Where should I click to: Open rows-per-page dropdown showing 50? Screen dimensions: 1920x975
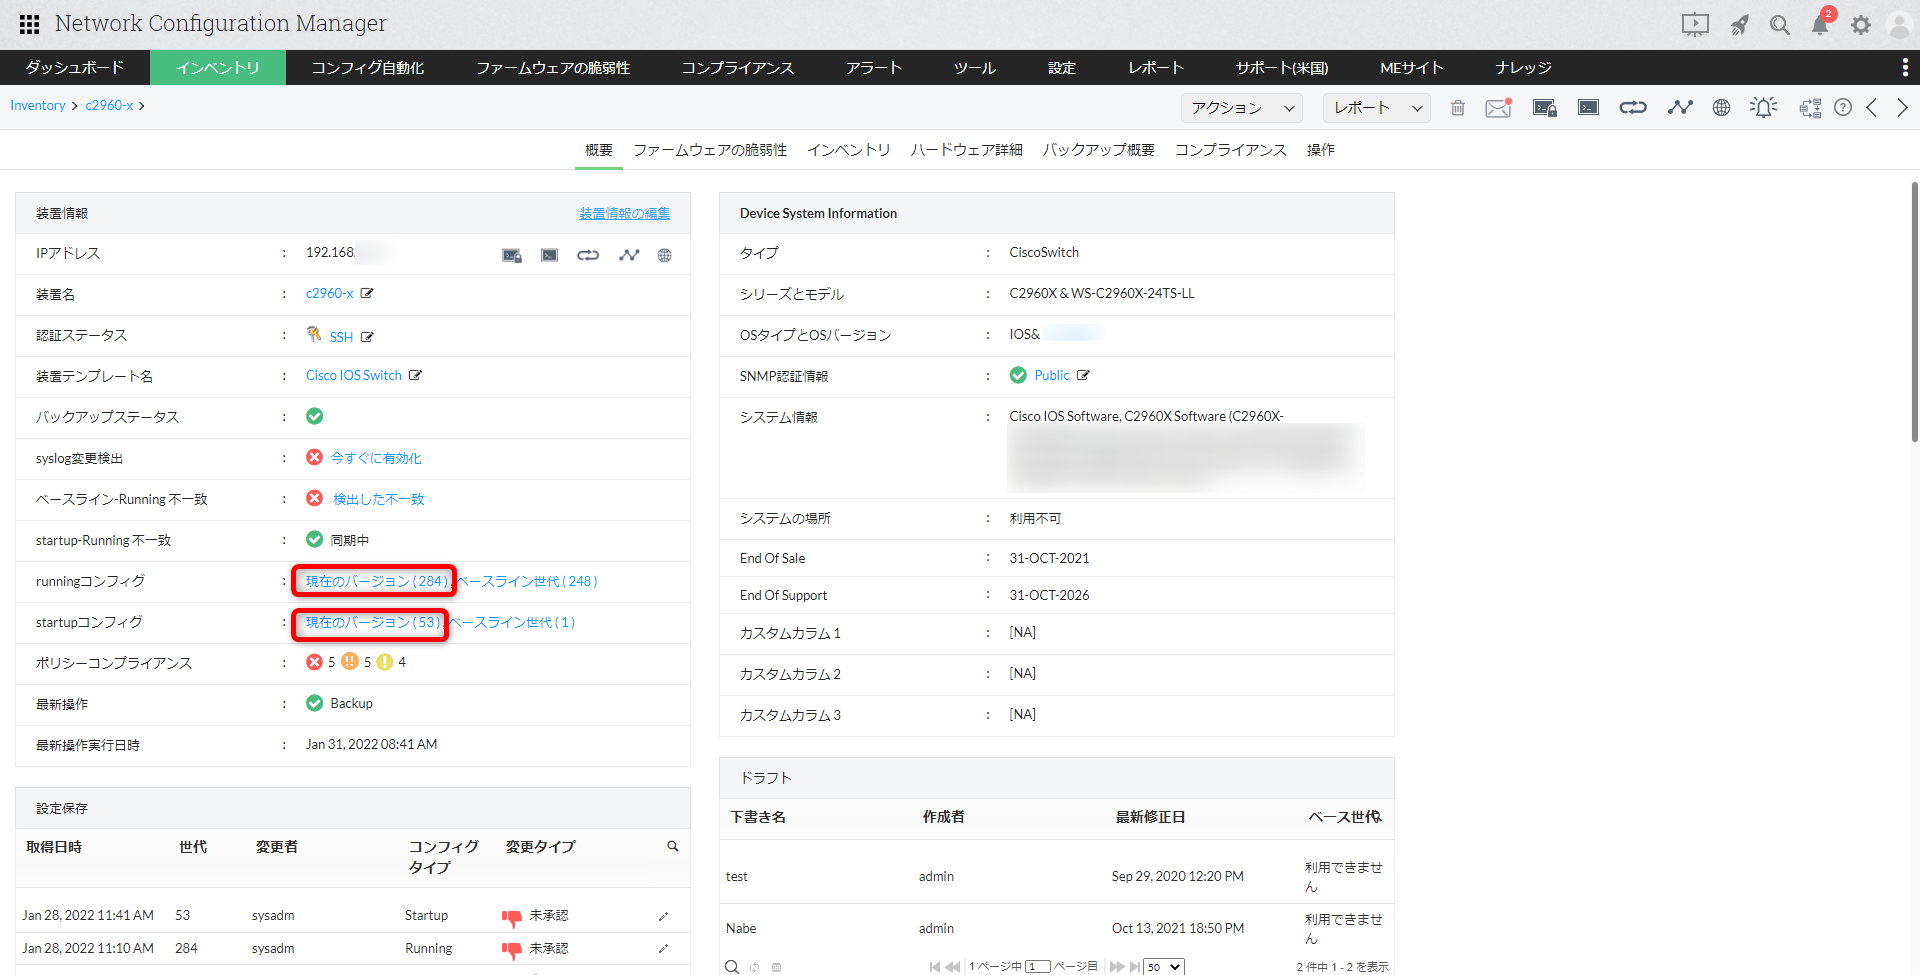coord(1164,967)
